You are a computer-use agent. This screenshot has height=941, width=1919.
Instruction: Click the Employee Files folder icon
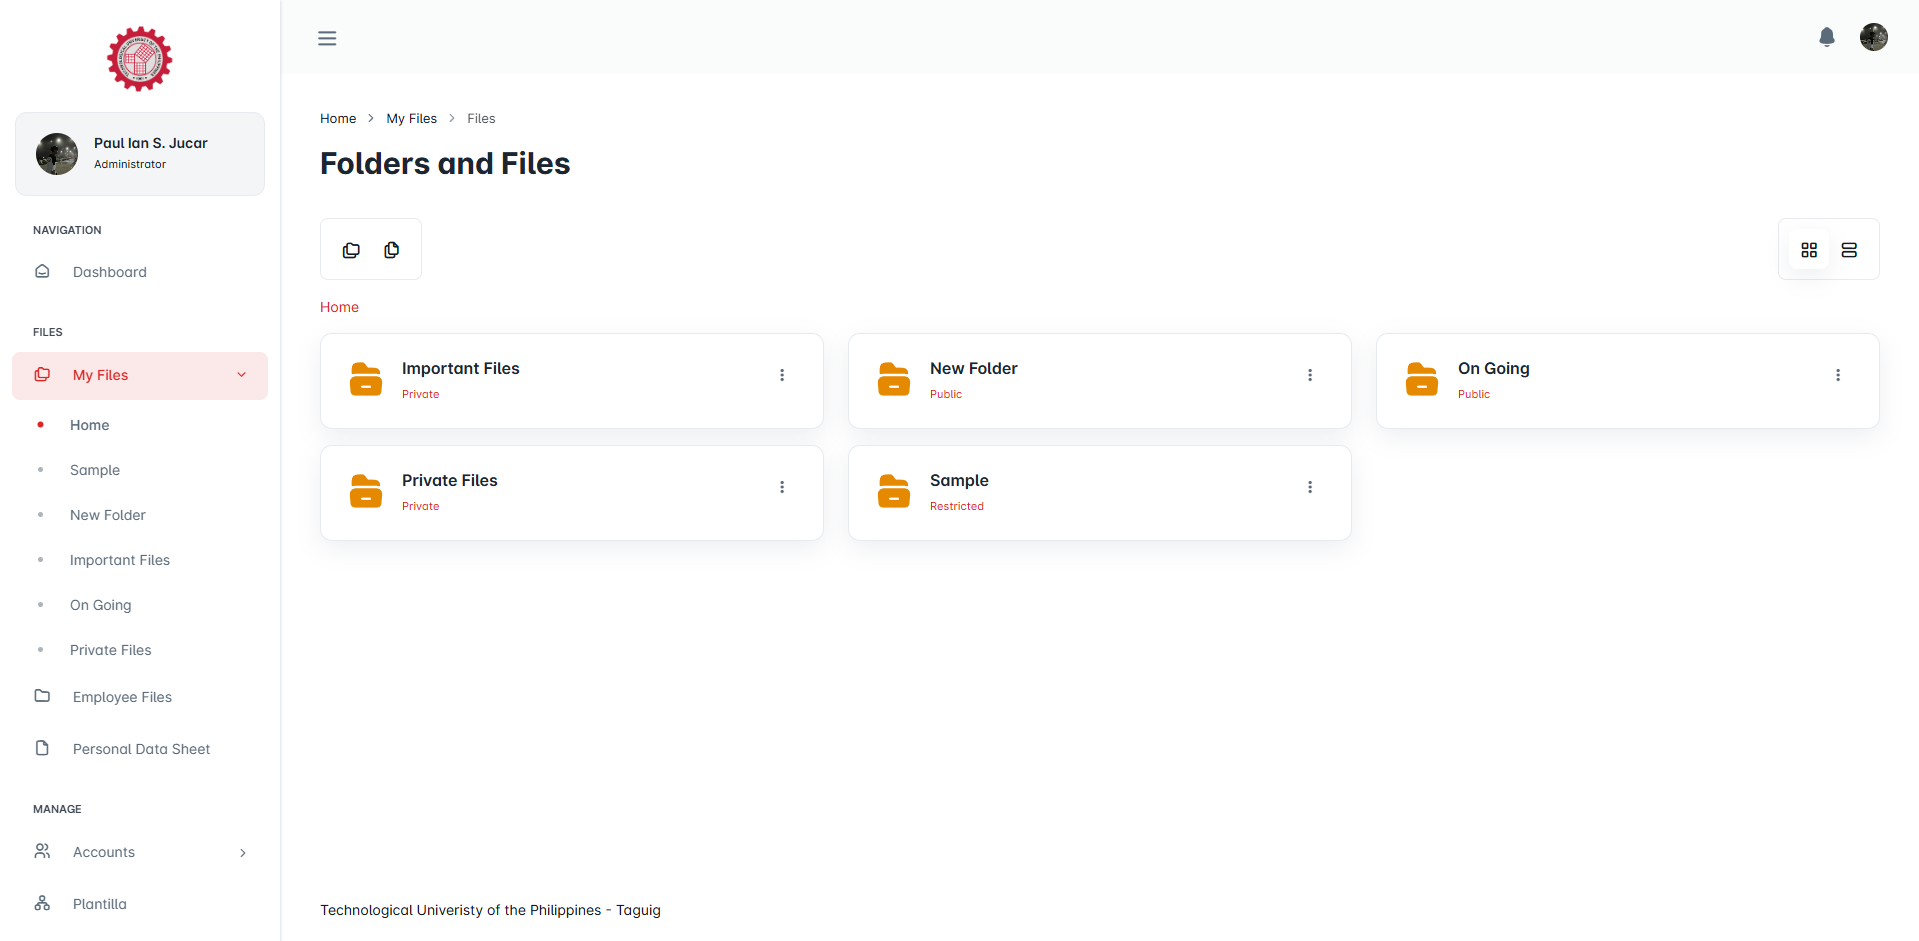coord(42,696)
